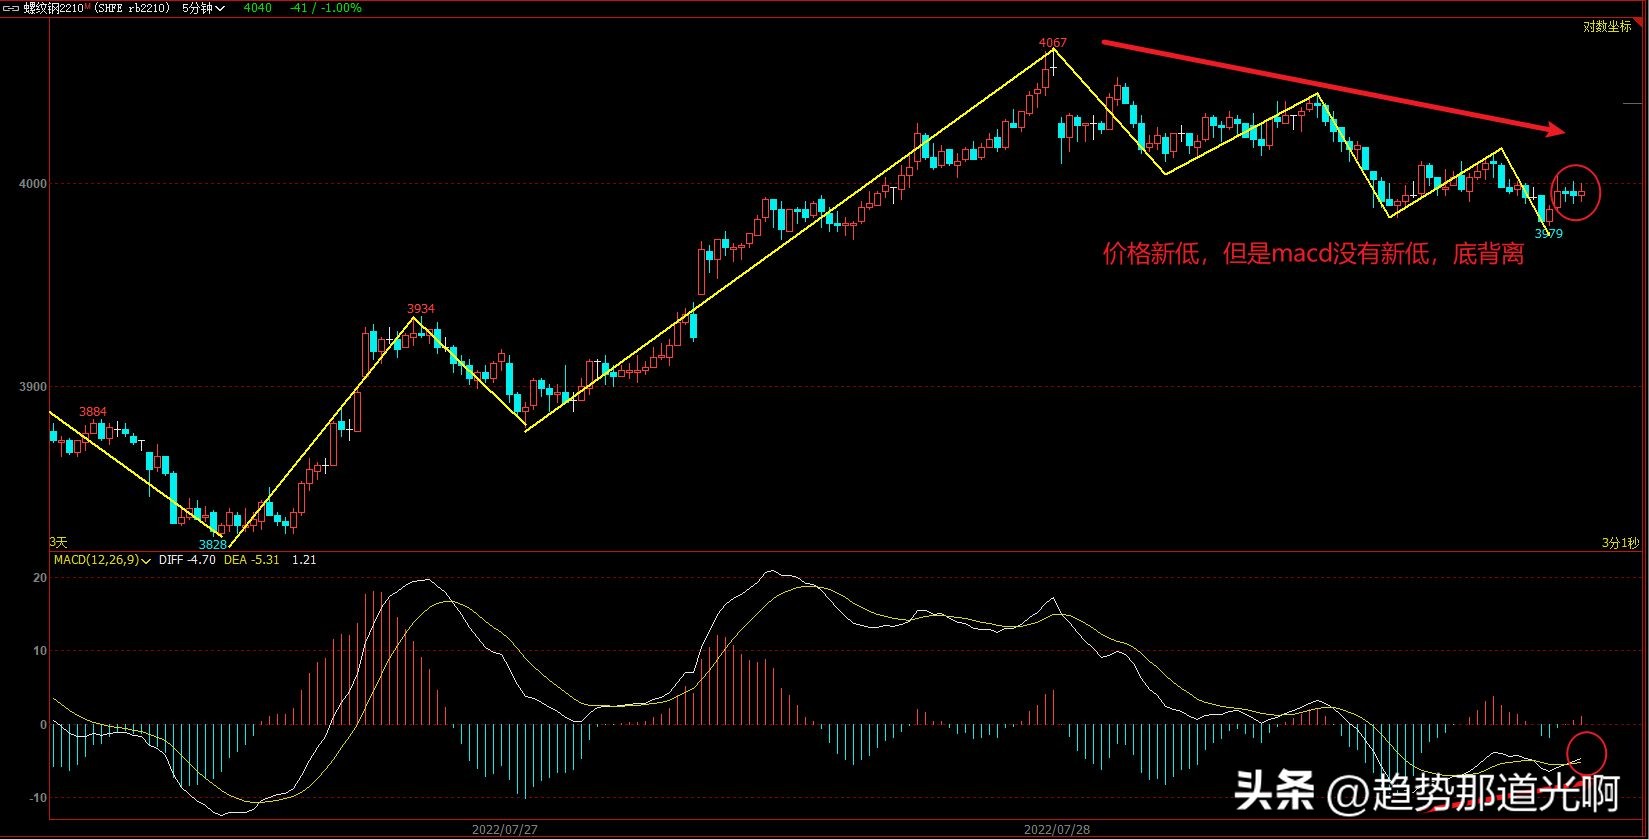The height and width of the screenshot is (840, 1649).
Task: Toggle the 对数坐标 log scale option
Action: (x=1606, y=27)
